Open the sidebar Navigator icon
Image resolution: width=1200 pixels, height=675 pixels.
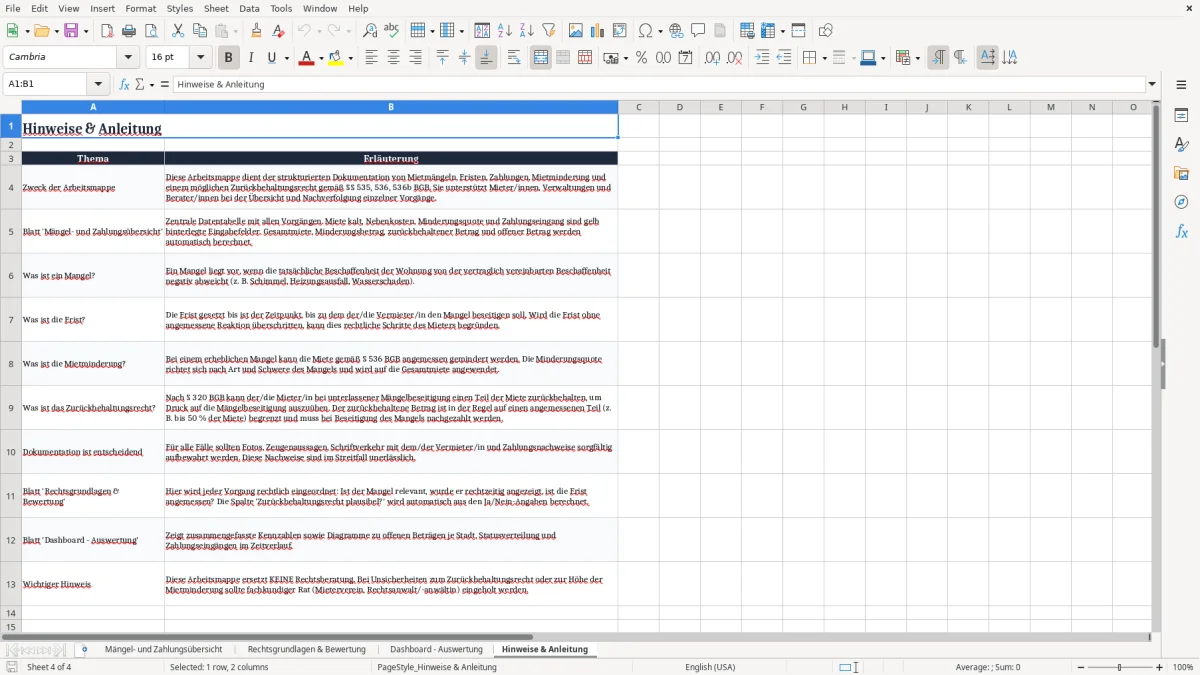(1181, 202)
